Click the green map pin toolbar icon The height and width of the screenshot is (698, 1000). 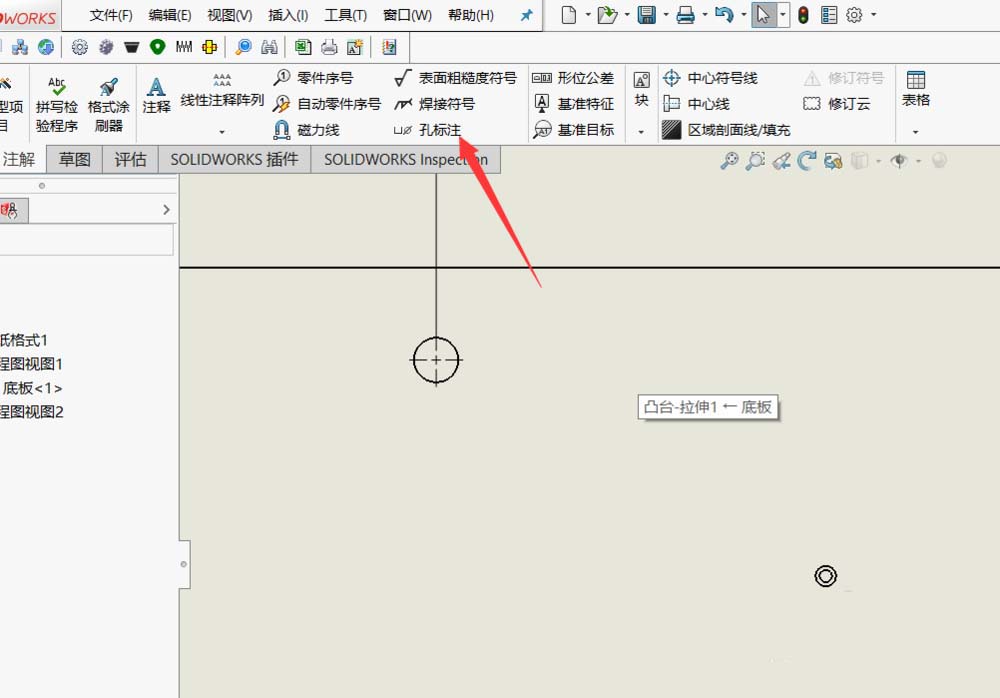click(x=158, y=47)
